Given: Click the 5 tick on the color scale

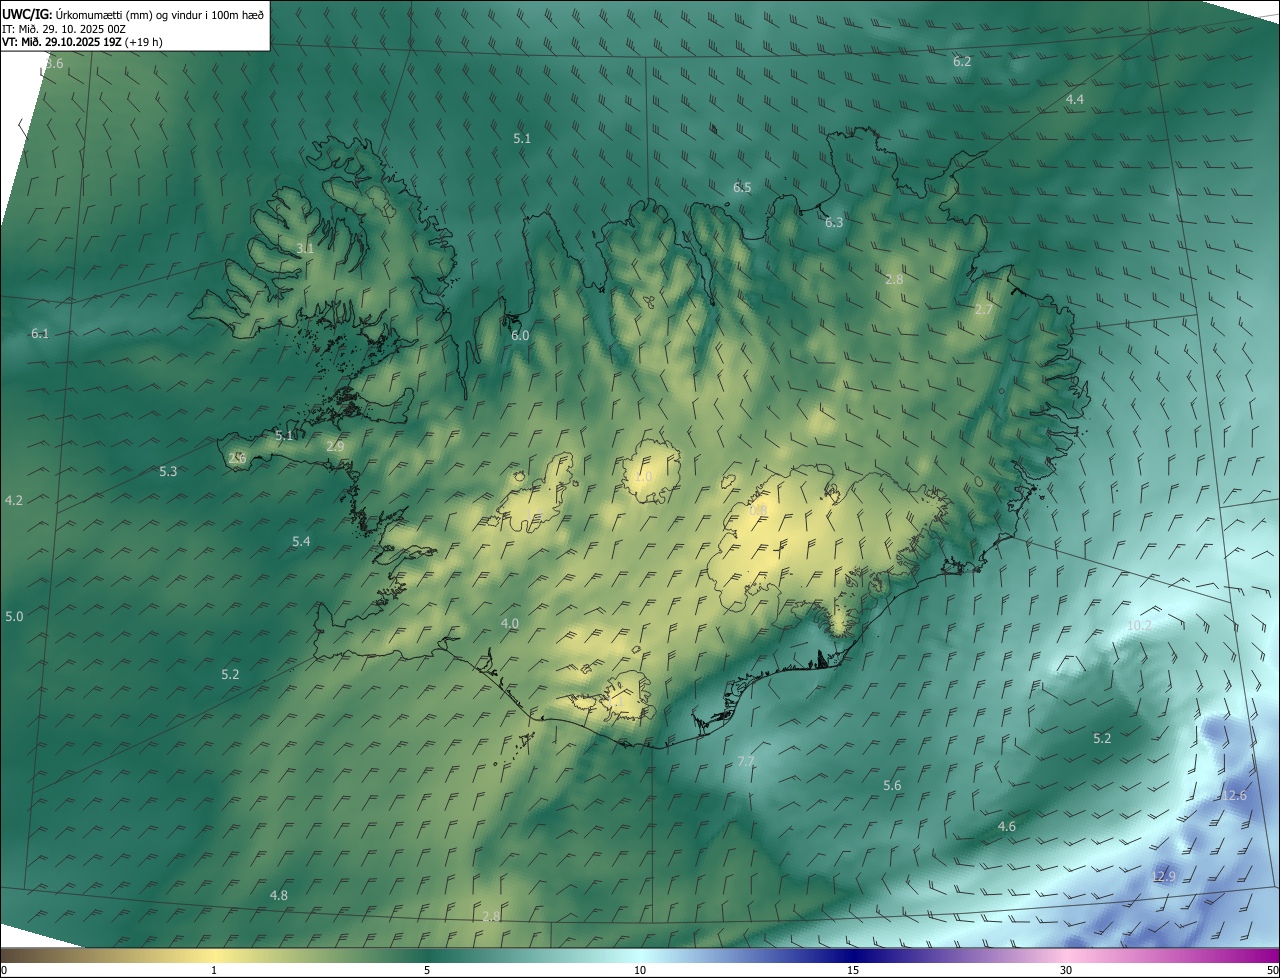Looking at the screenshot, I should click(427, 971).
